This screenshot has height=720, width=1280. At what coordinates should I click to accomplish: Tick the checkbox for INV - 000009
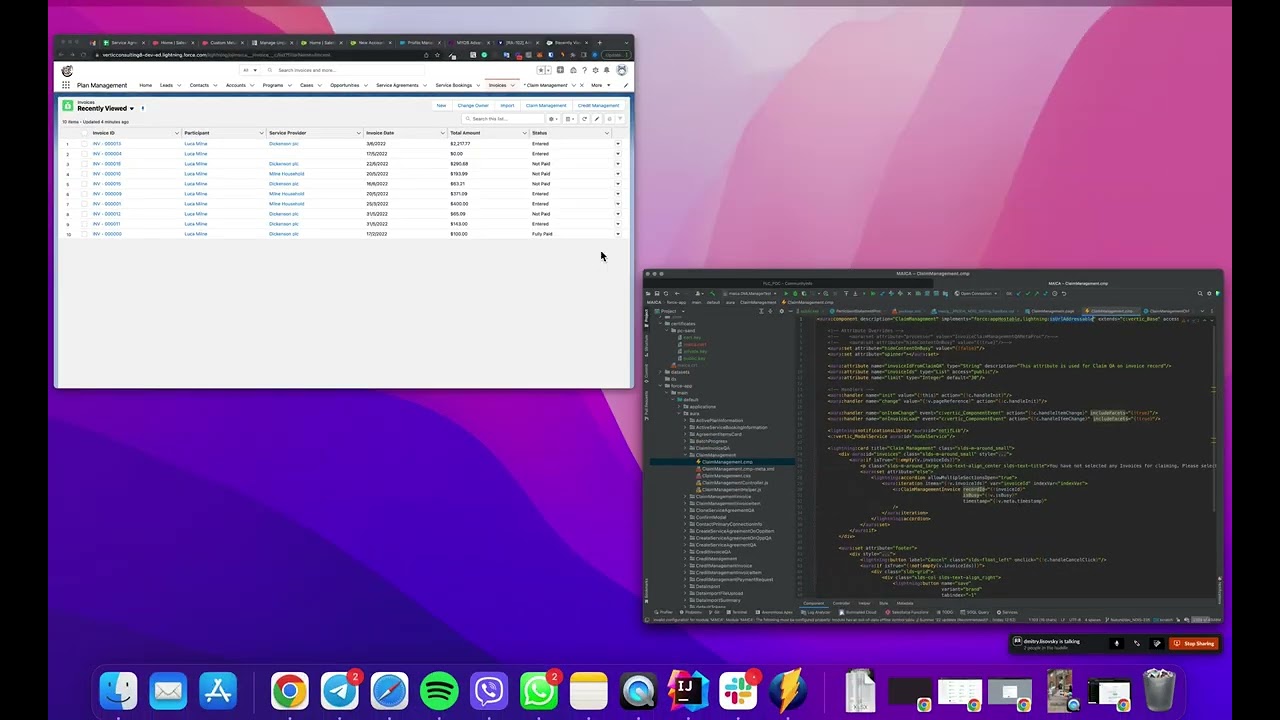(84, 194)
